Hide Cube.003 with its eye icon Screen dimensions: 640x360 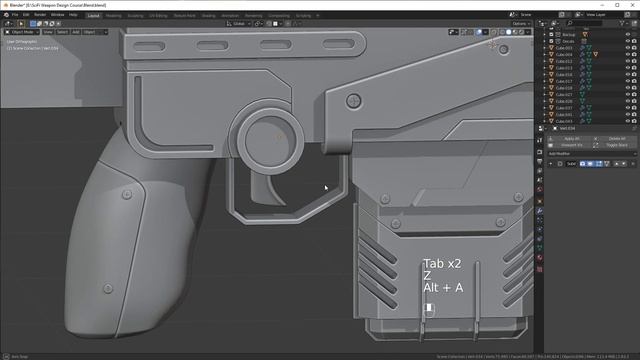(x=628, y=48)
